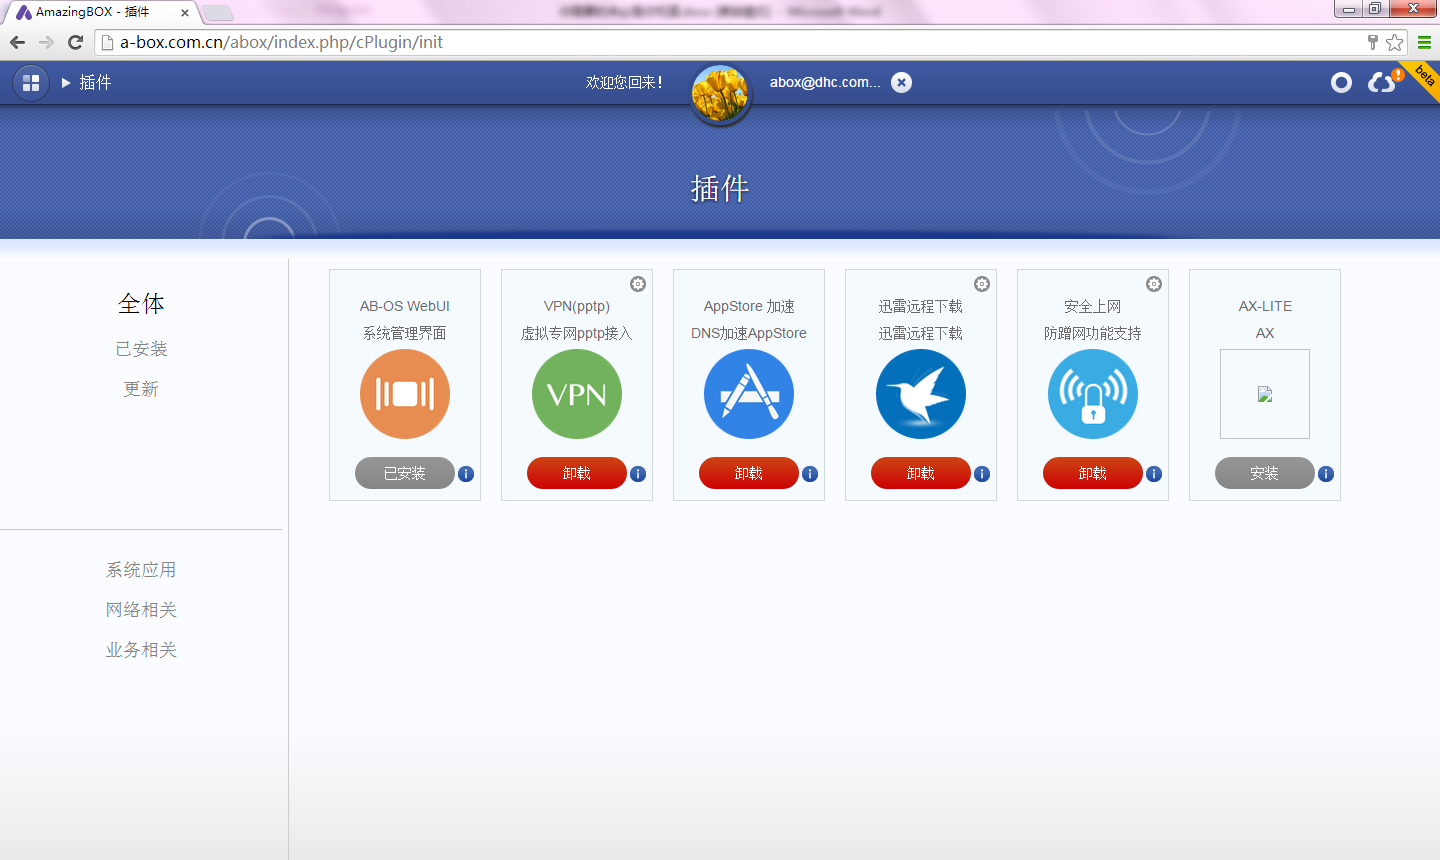
Task: Click the browser address bar
Action: 700,42
